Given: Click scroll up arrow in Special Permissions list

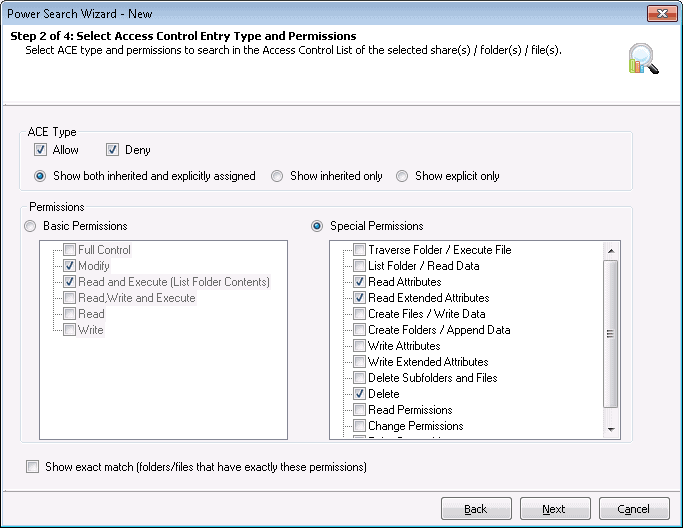Looking at the screenshot, I should pos(611,251).
